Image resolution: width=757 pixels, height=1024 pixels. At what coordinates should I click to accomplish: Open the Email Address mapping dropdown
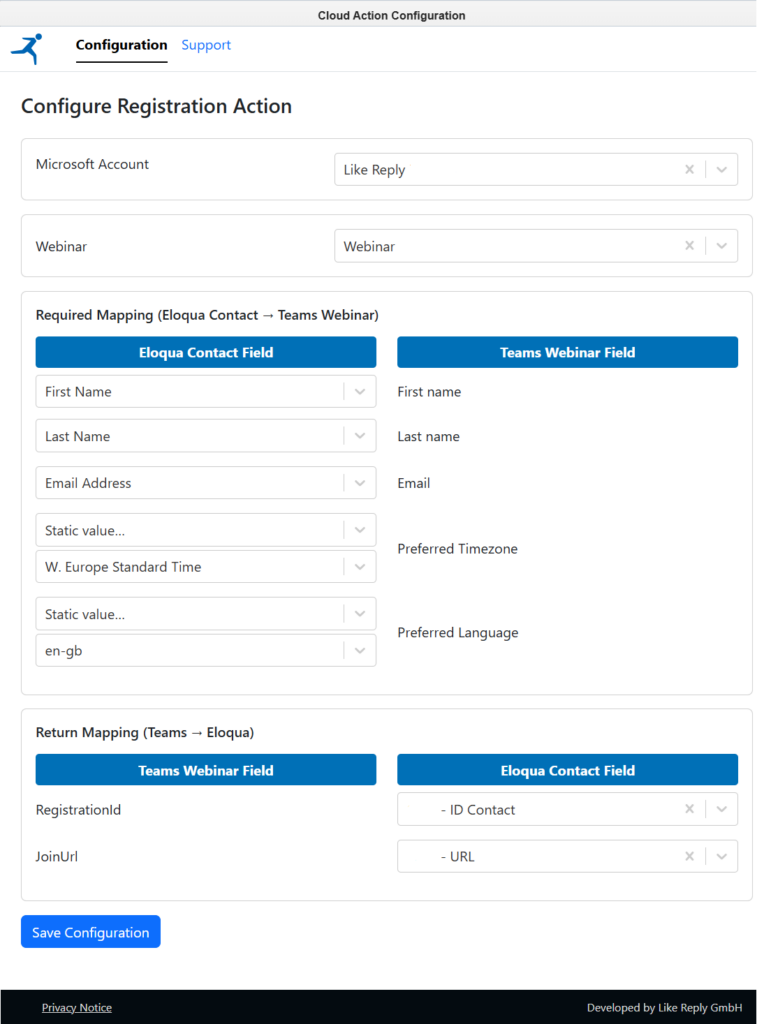coord(360,482)
